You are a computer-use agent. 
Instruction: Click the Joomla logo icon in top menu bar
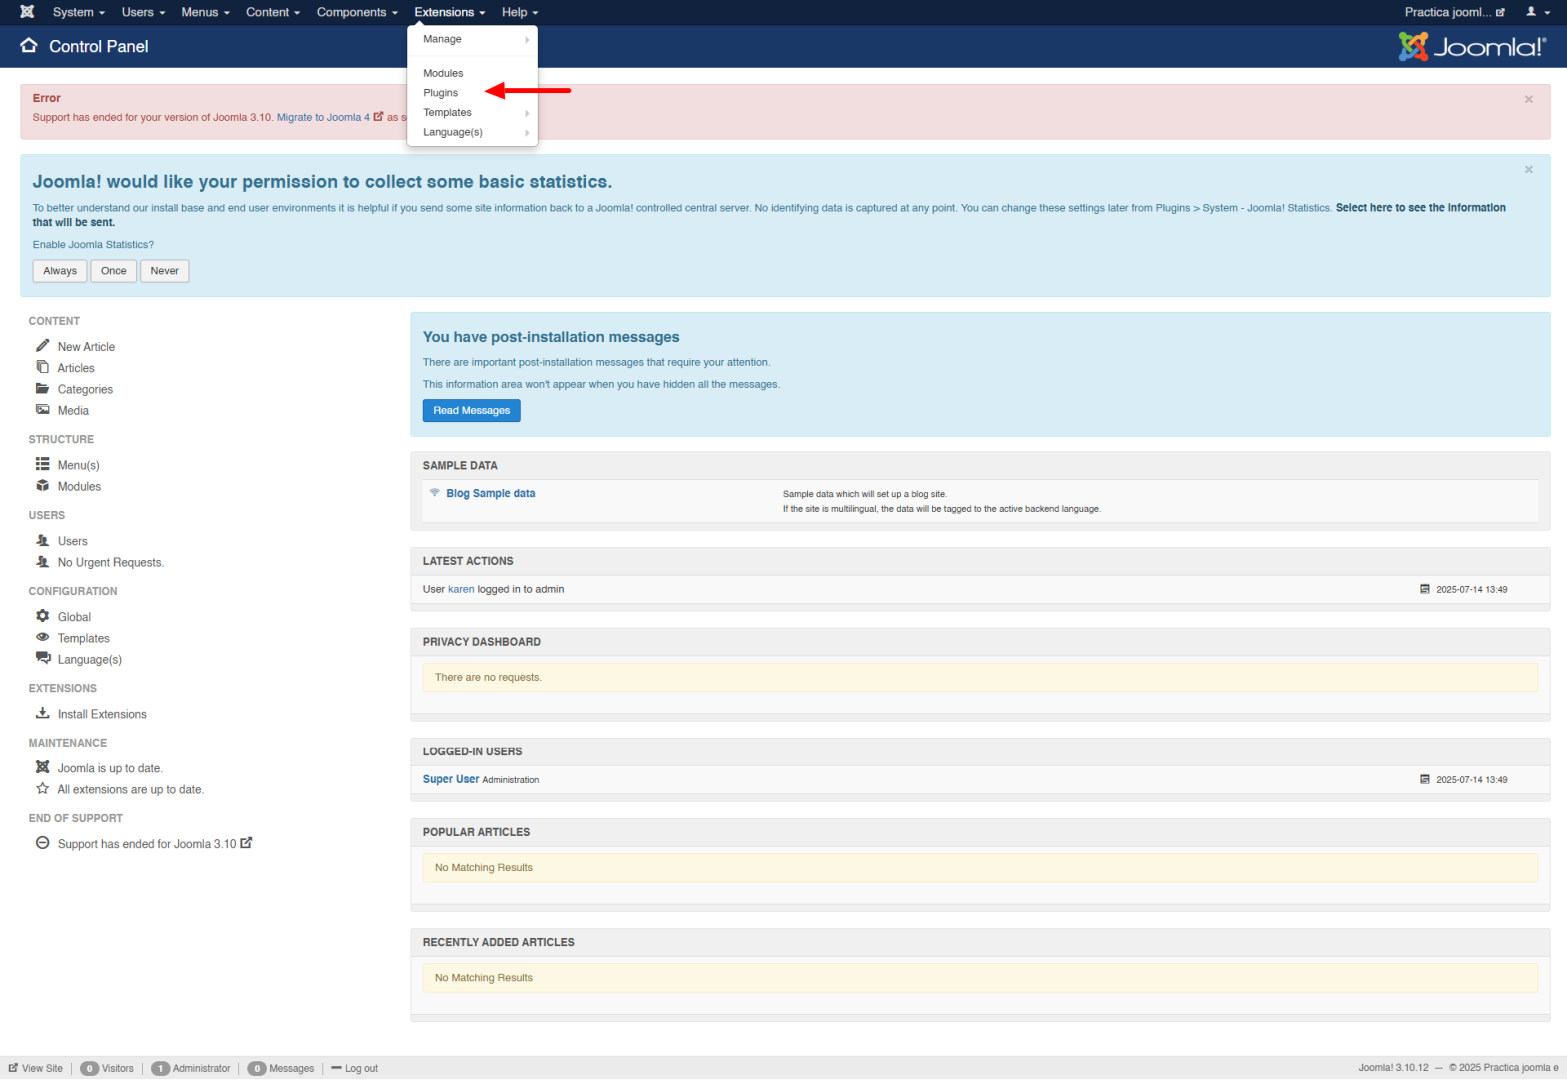pos(27,12)
